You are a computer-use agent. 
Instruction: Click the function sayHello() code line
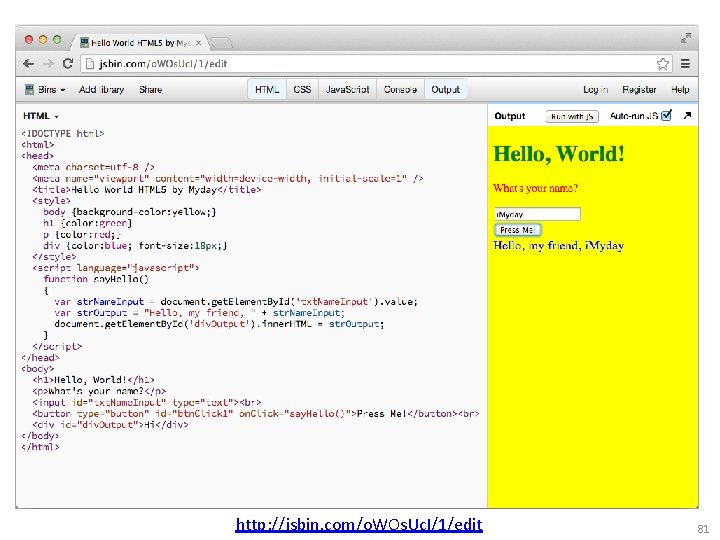click(96, 279)
